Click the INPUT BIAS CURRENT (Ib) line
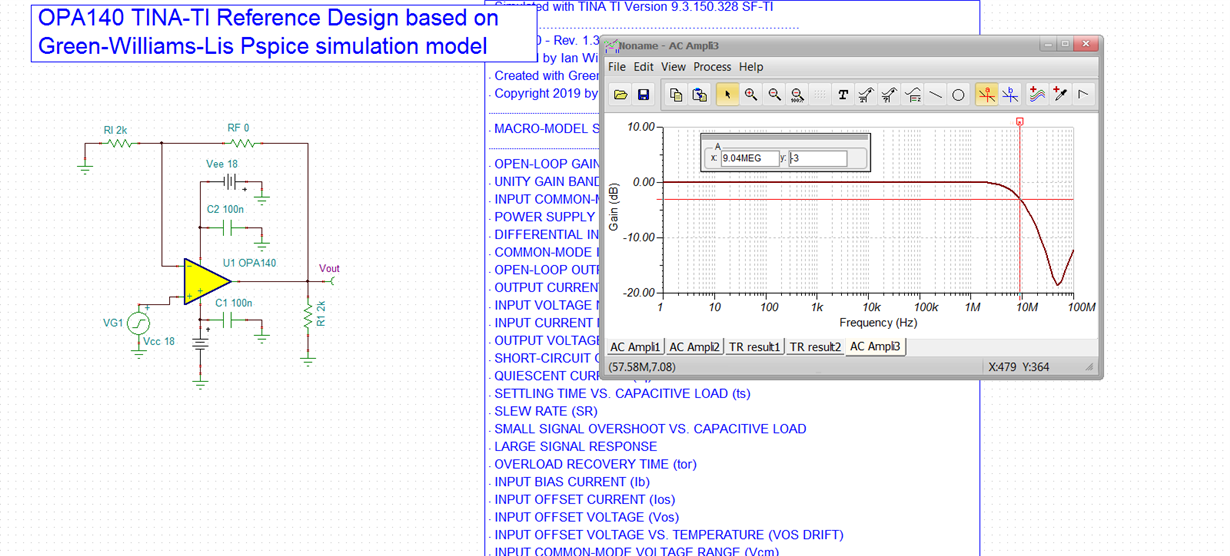 [x=571, y=482]
